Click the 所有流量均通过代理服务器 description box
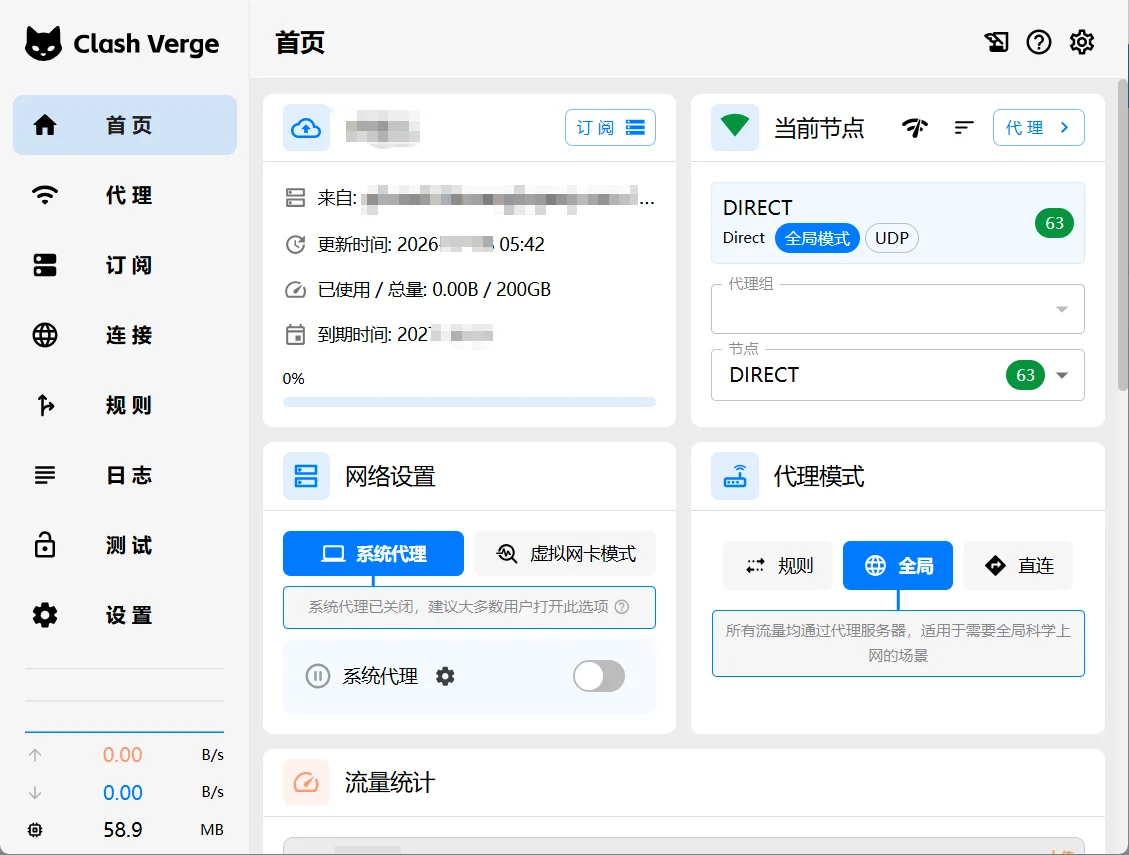This screenshot has width=1129, height=855. [898, 643]
